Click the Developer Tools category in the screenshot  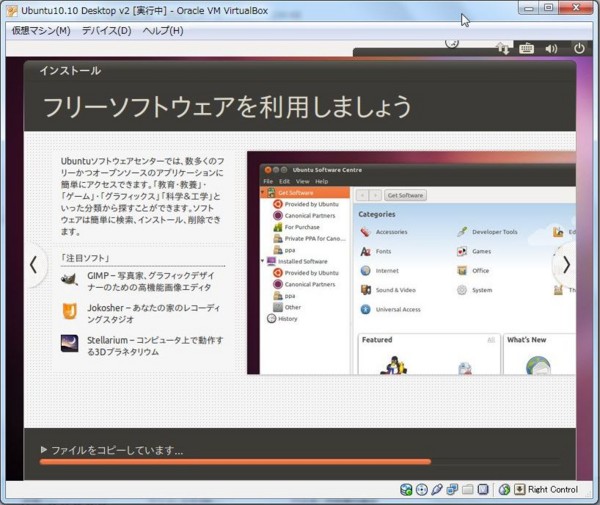pyautogui.click(x=487, y=232)
